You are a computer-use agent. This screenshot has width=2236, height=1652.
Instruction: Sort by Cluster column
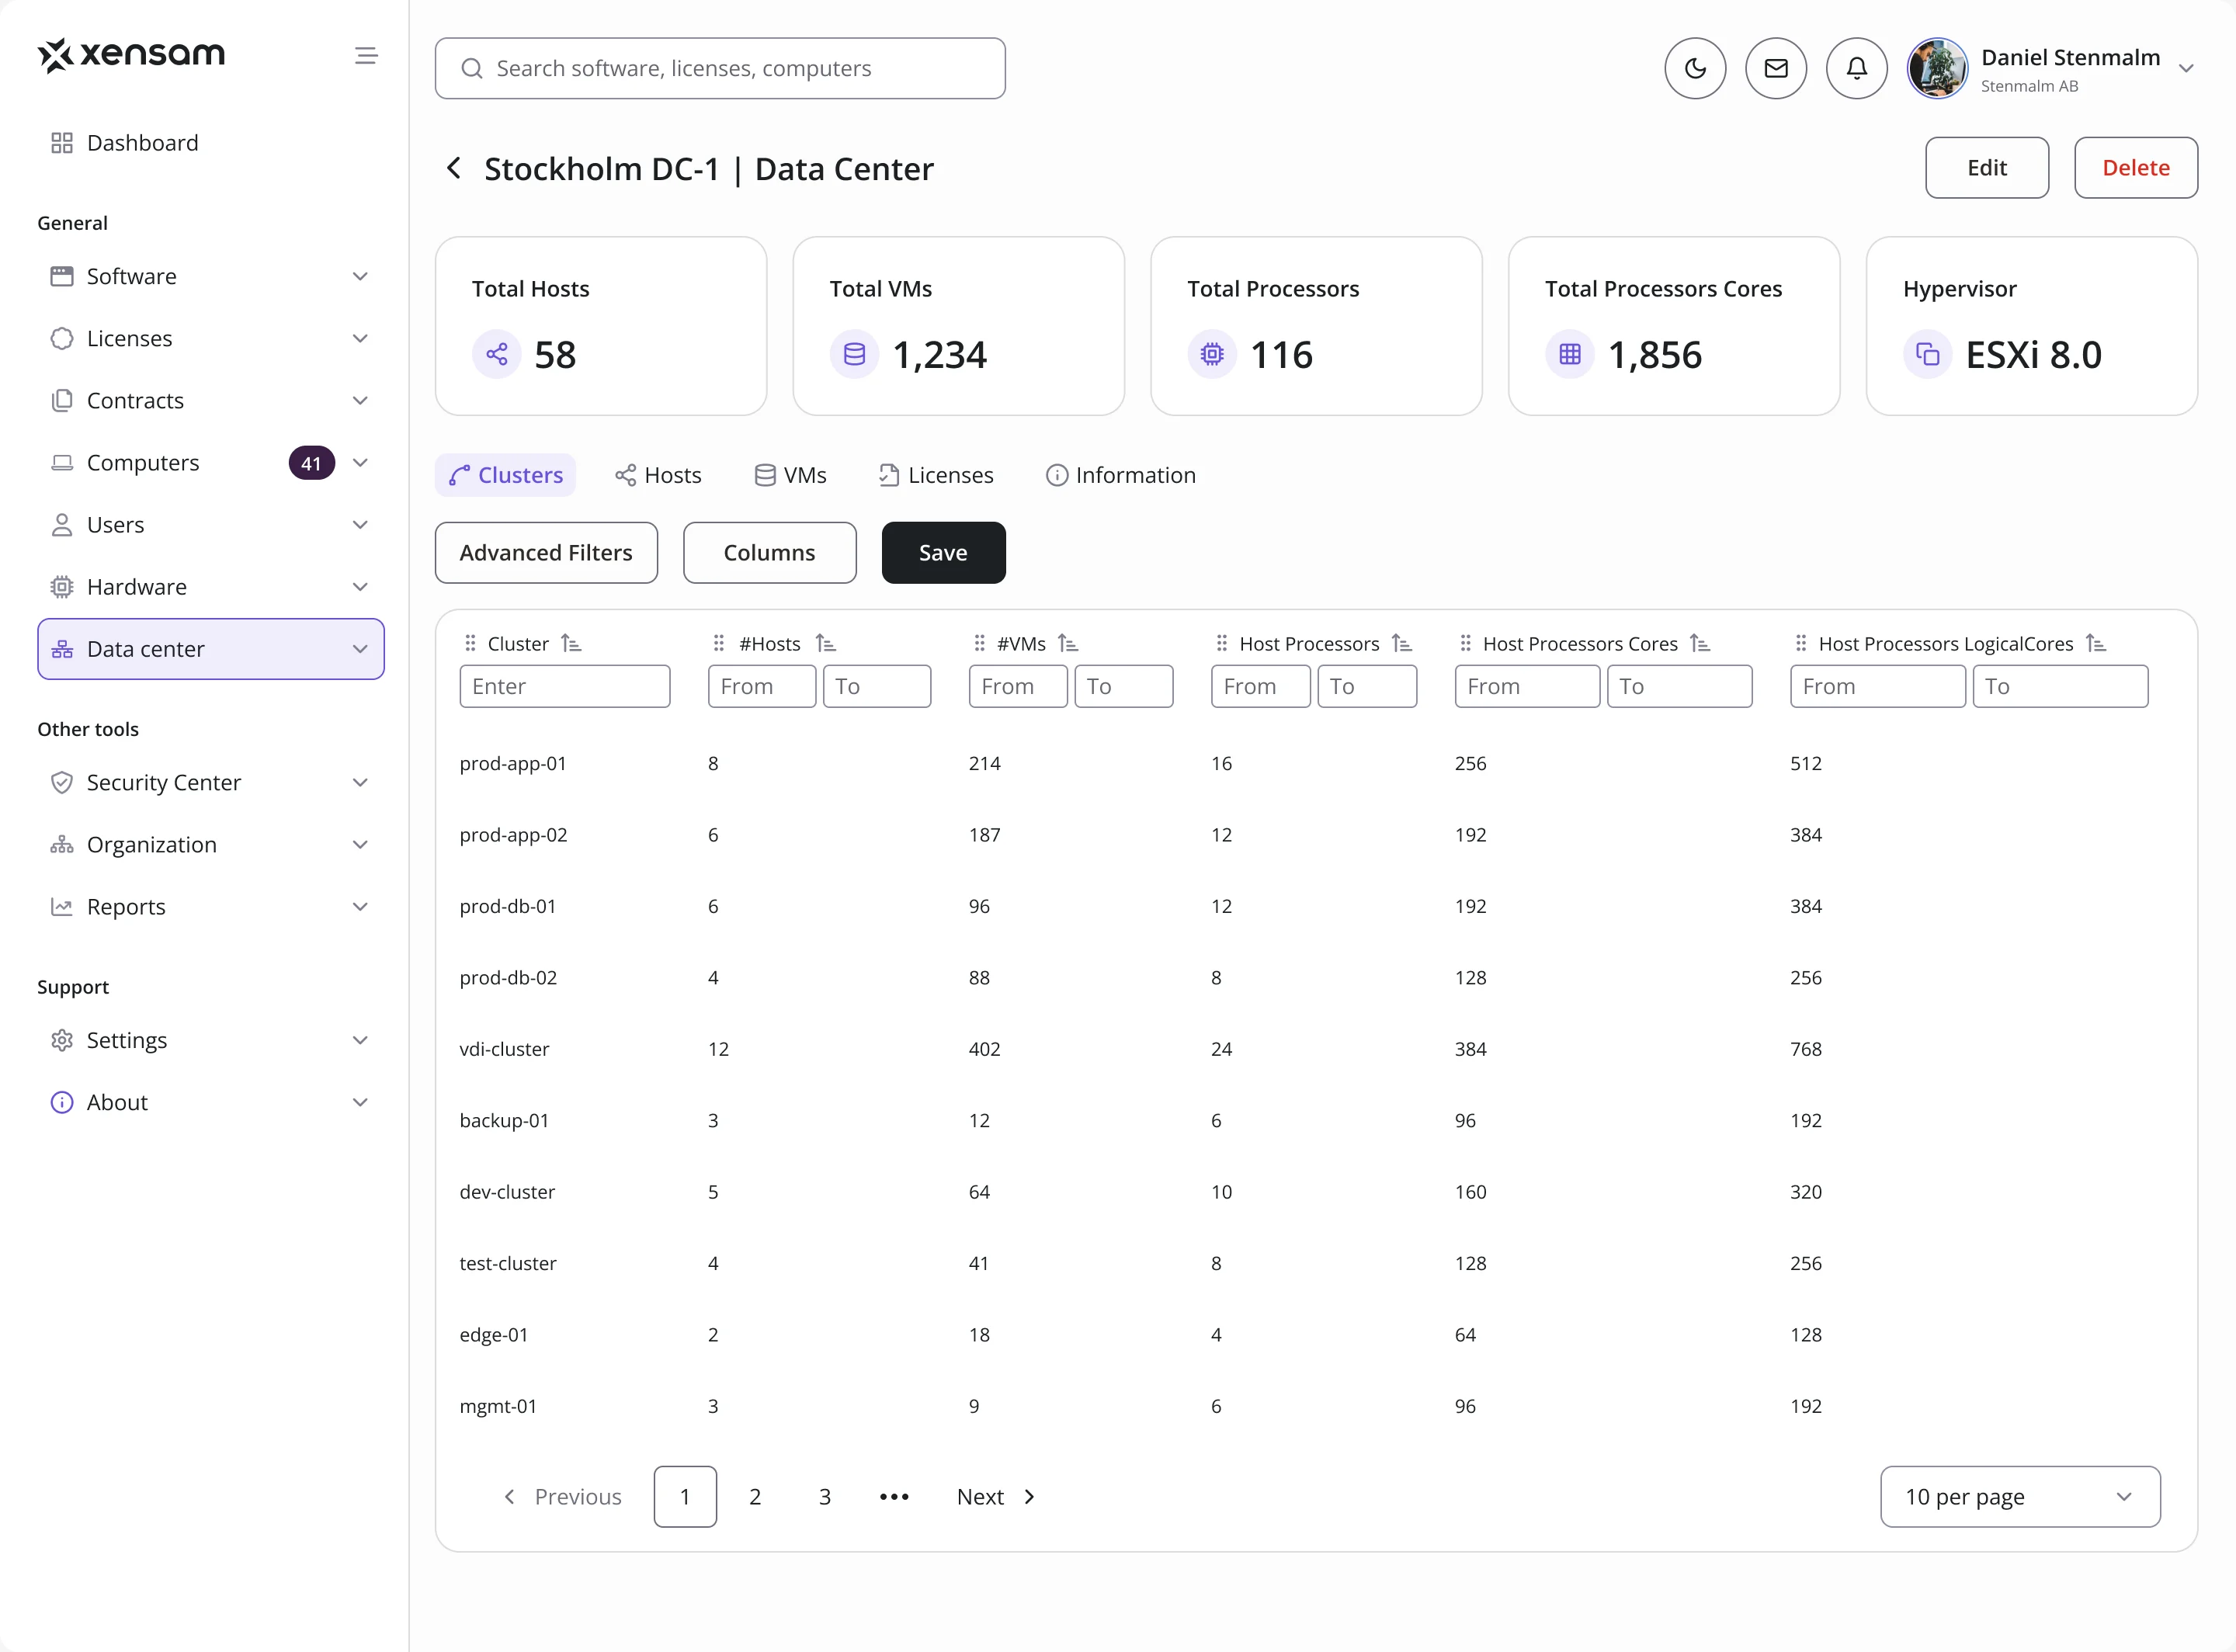(x=571, y=643)
